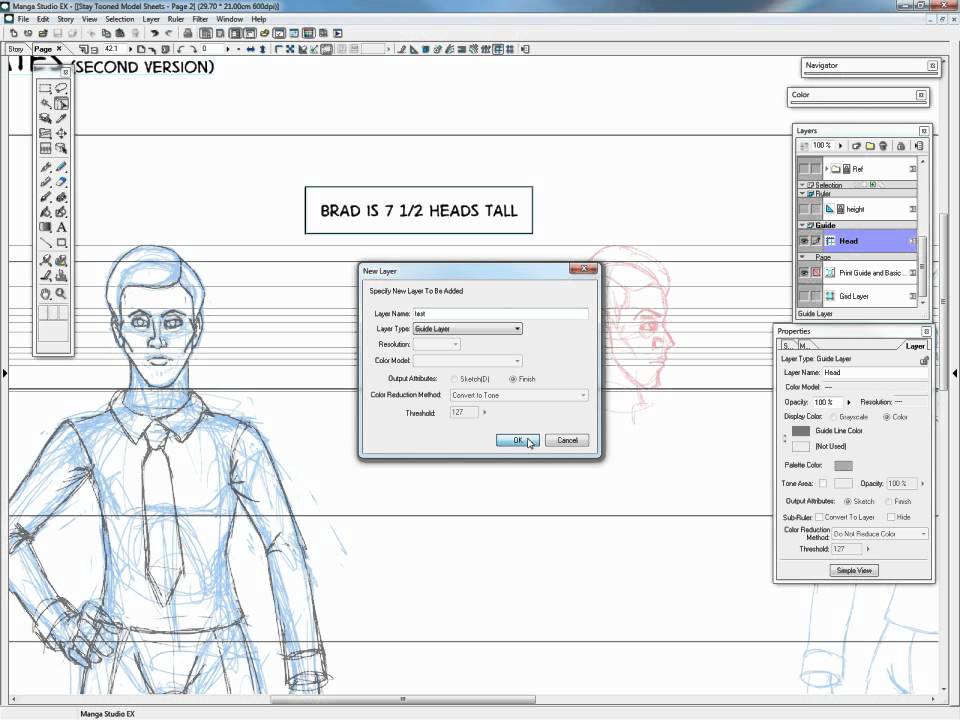This screenshot has height=720, width=960.
Task: Select the Line tool in toolbox
Action: click(45, 242)
